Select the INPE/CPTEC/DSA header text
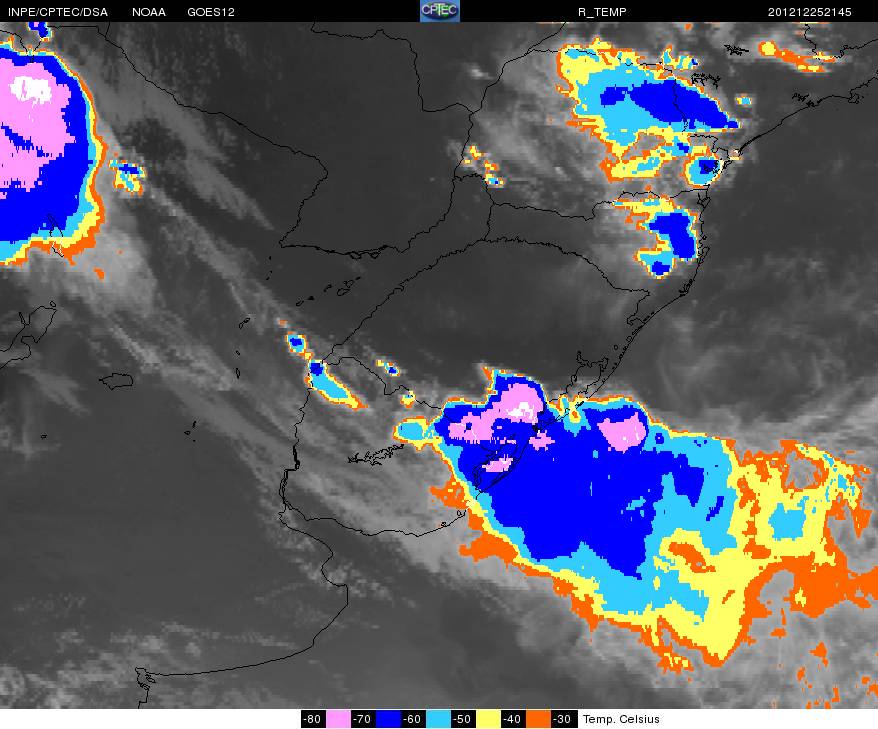 point(58,12)
